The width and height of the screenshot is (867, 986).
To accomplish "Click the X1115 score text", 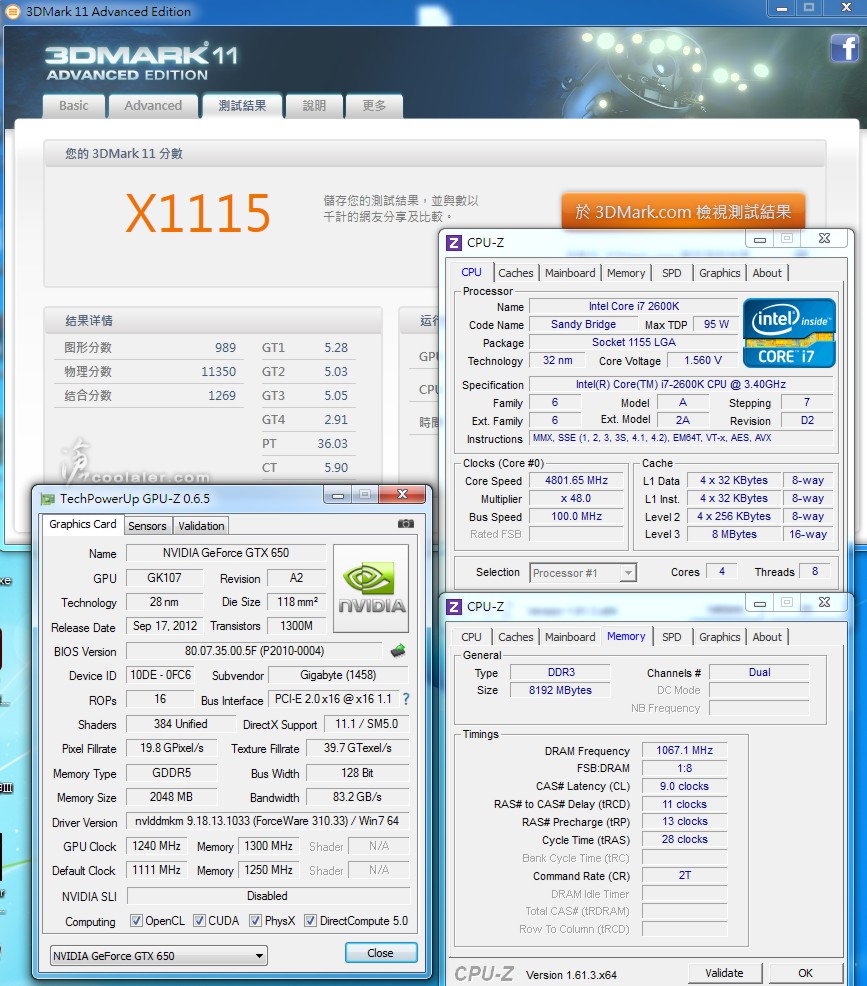I will [x=198, y=213].
